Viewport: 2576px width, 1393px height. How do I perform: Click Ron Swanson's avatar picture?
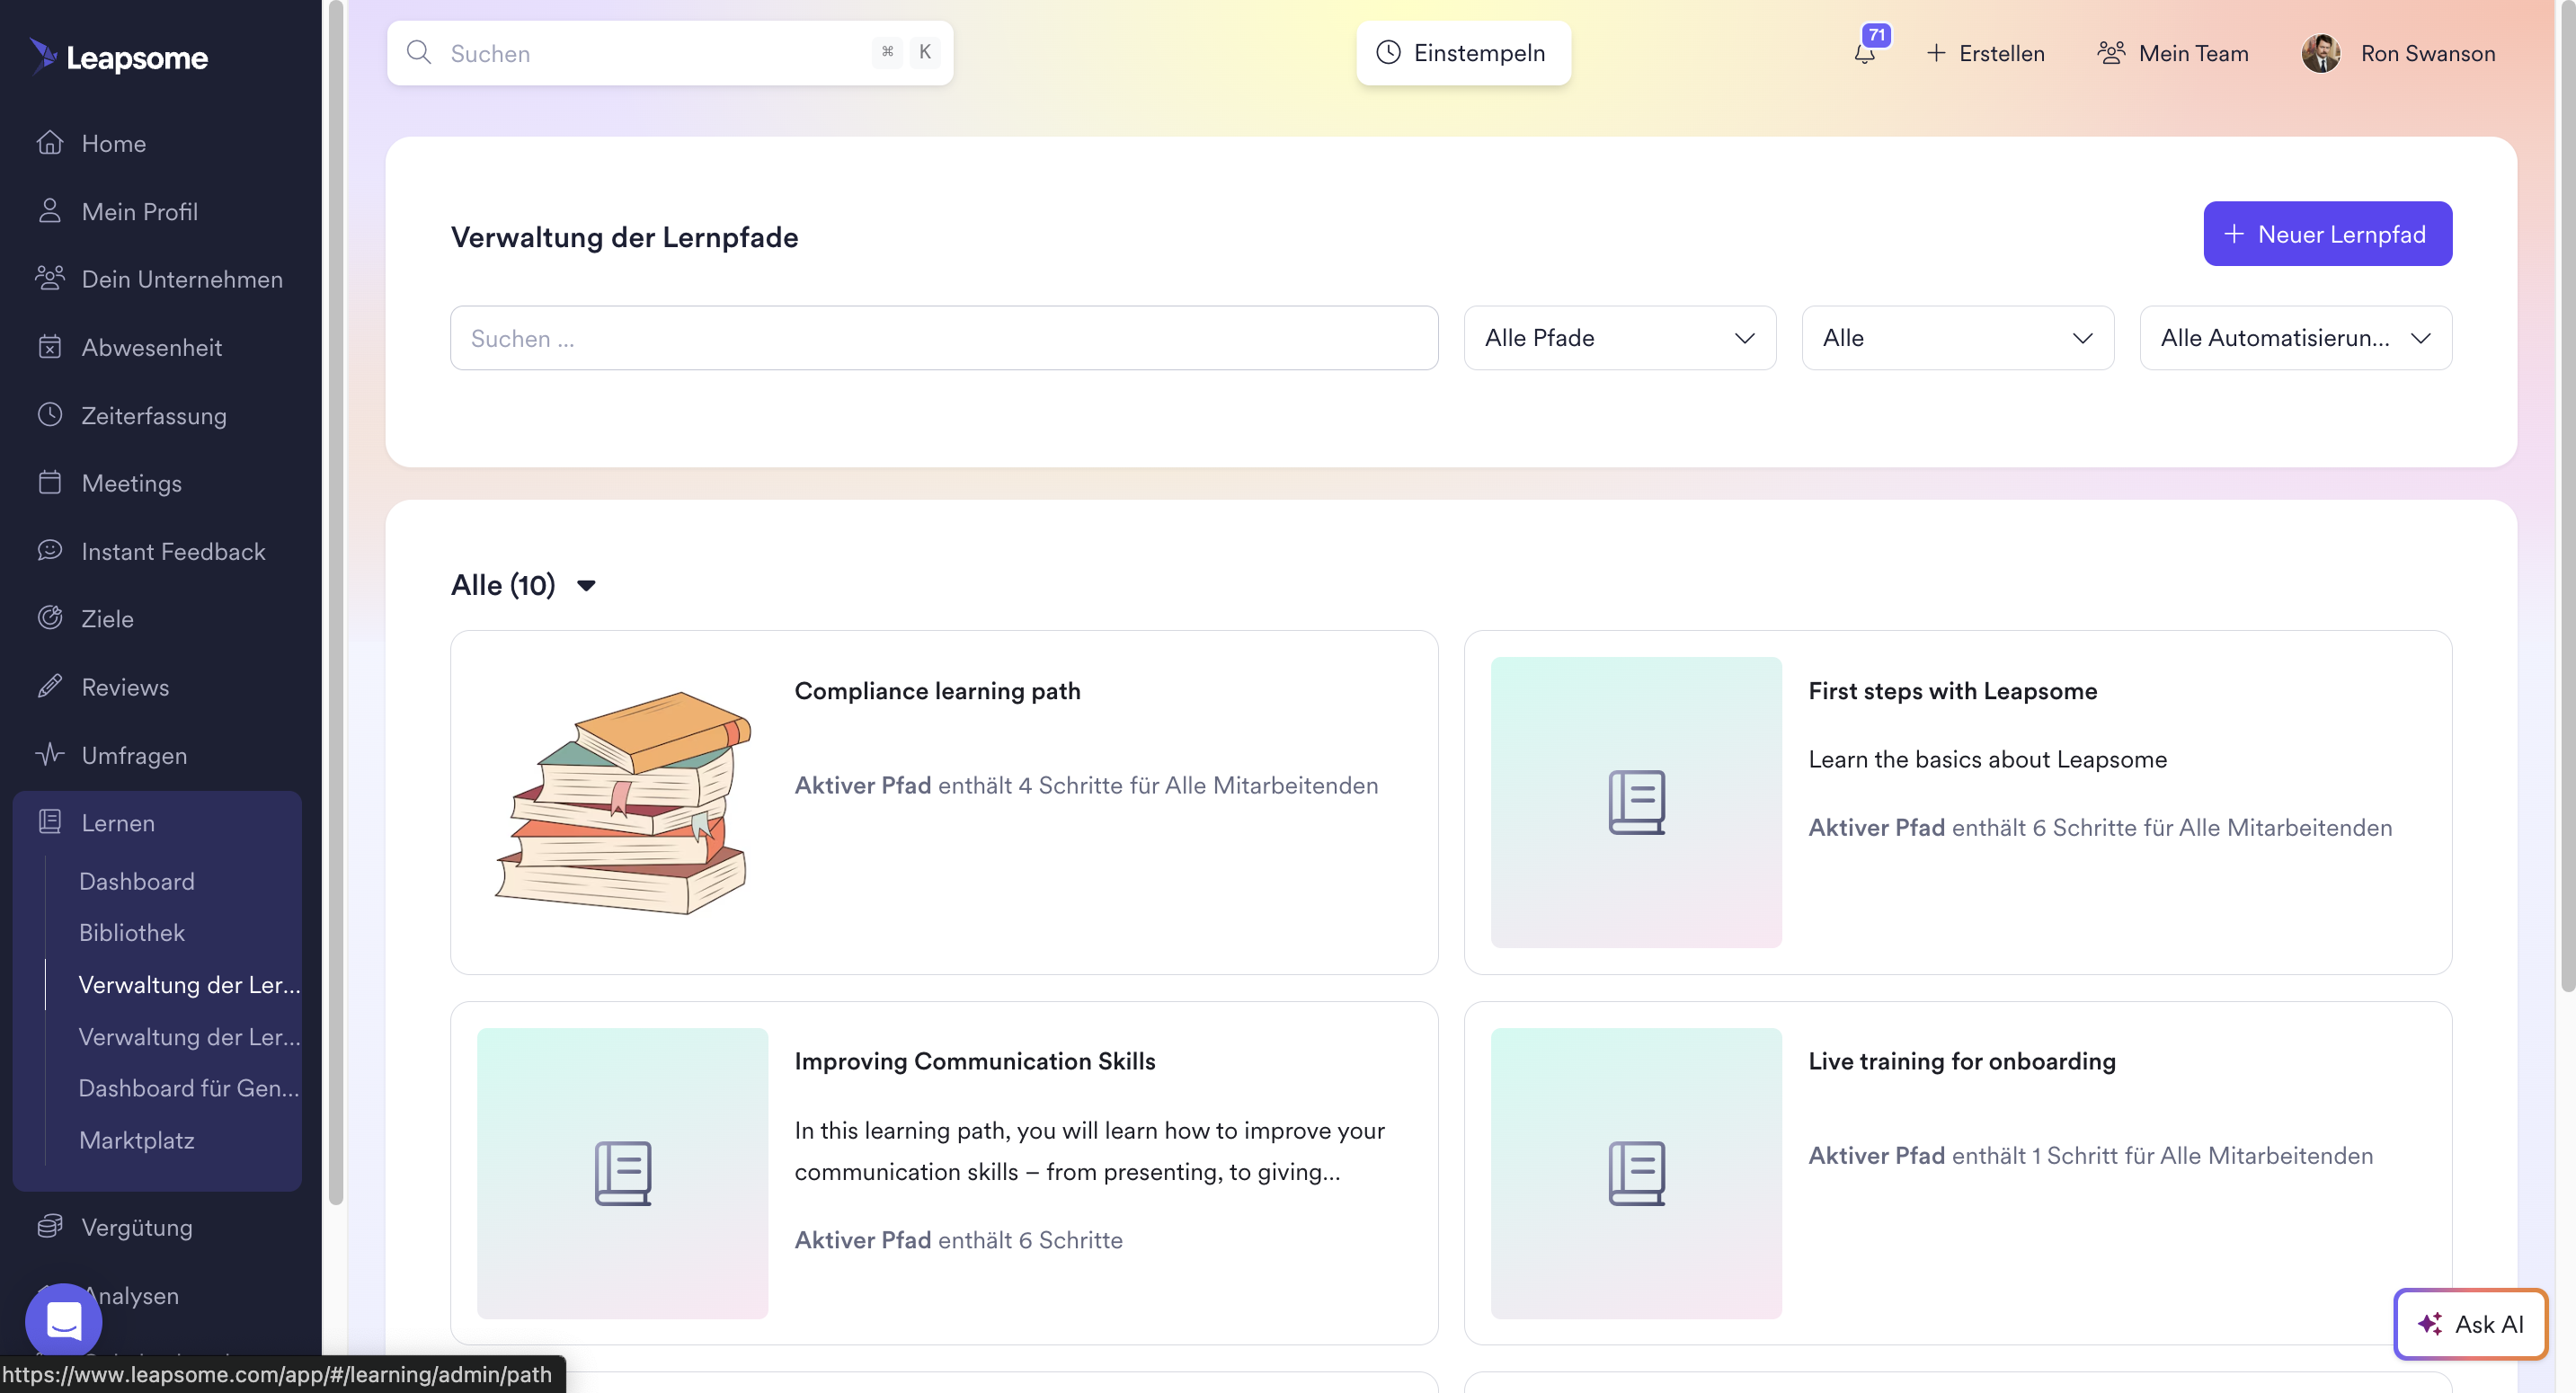[x=2321, y=53]
